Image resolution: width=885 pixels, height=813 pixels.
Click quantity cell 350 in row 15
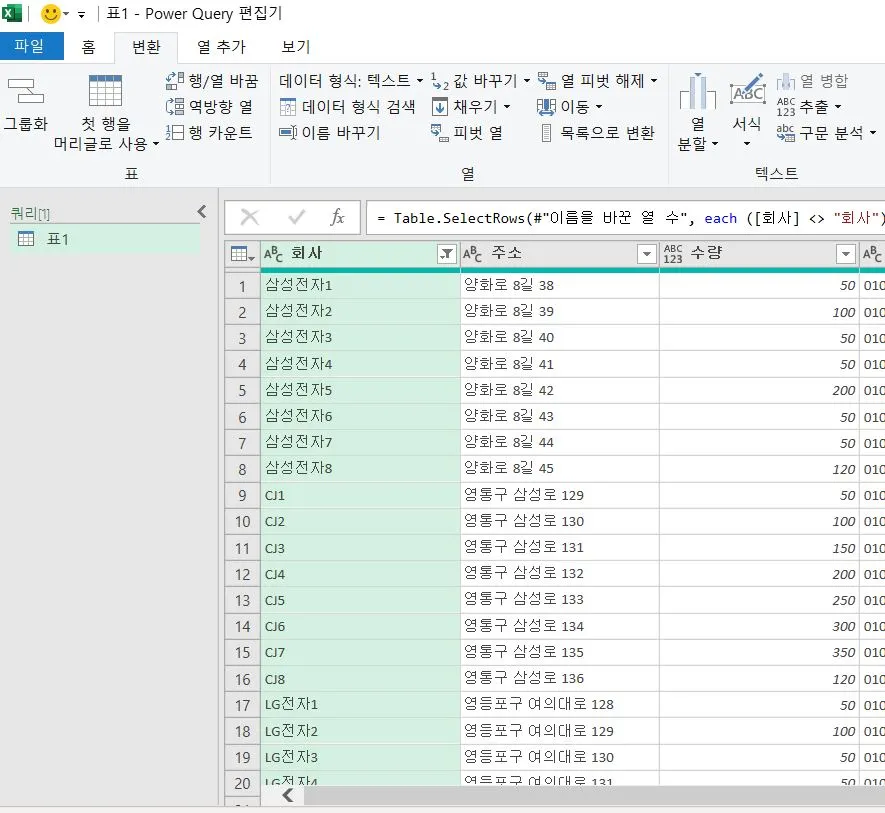click(759, 653)
